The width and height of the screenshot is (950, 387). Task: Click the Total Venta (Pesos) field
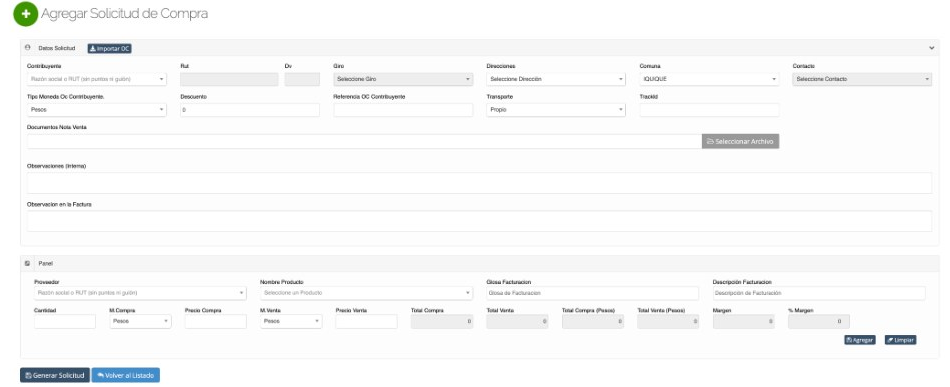668,322
